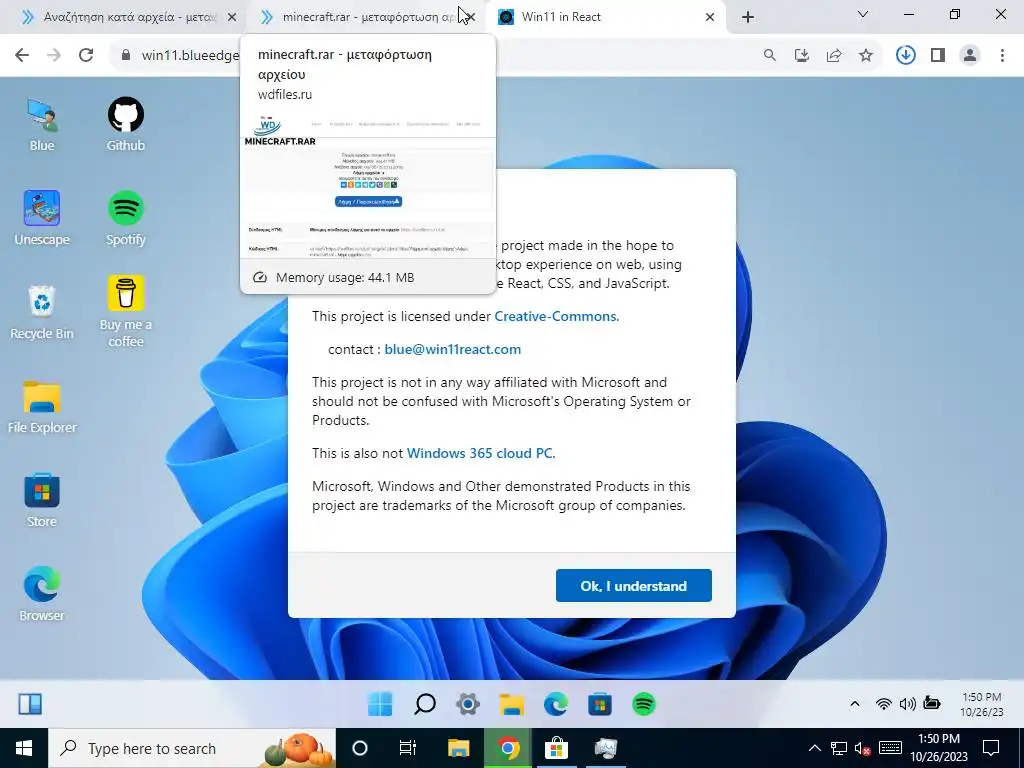Open Spotify in the Win11 React taskbar
The image size is (1024, 768).
coord(644,704)
